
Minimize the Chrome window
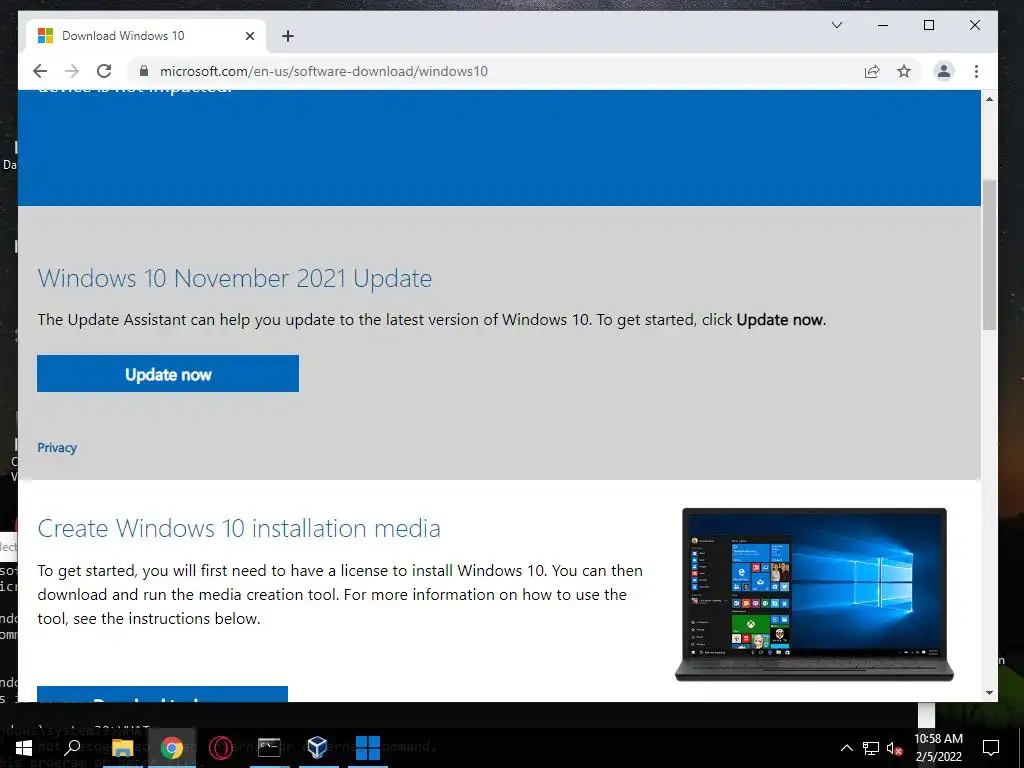point(883,25)
